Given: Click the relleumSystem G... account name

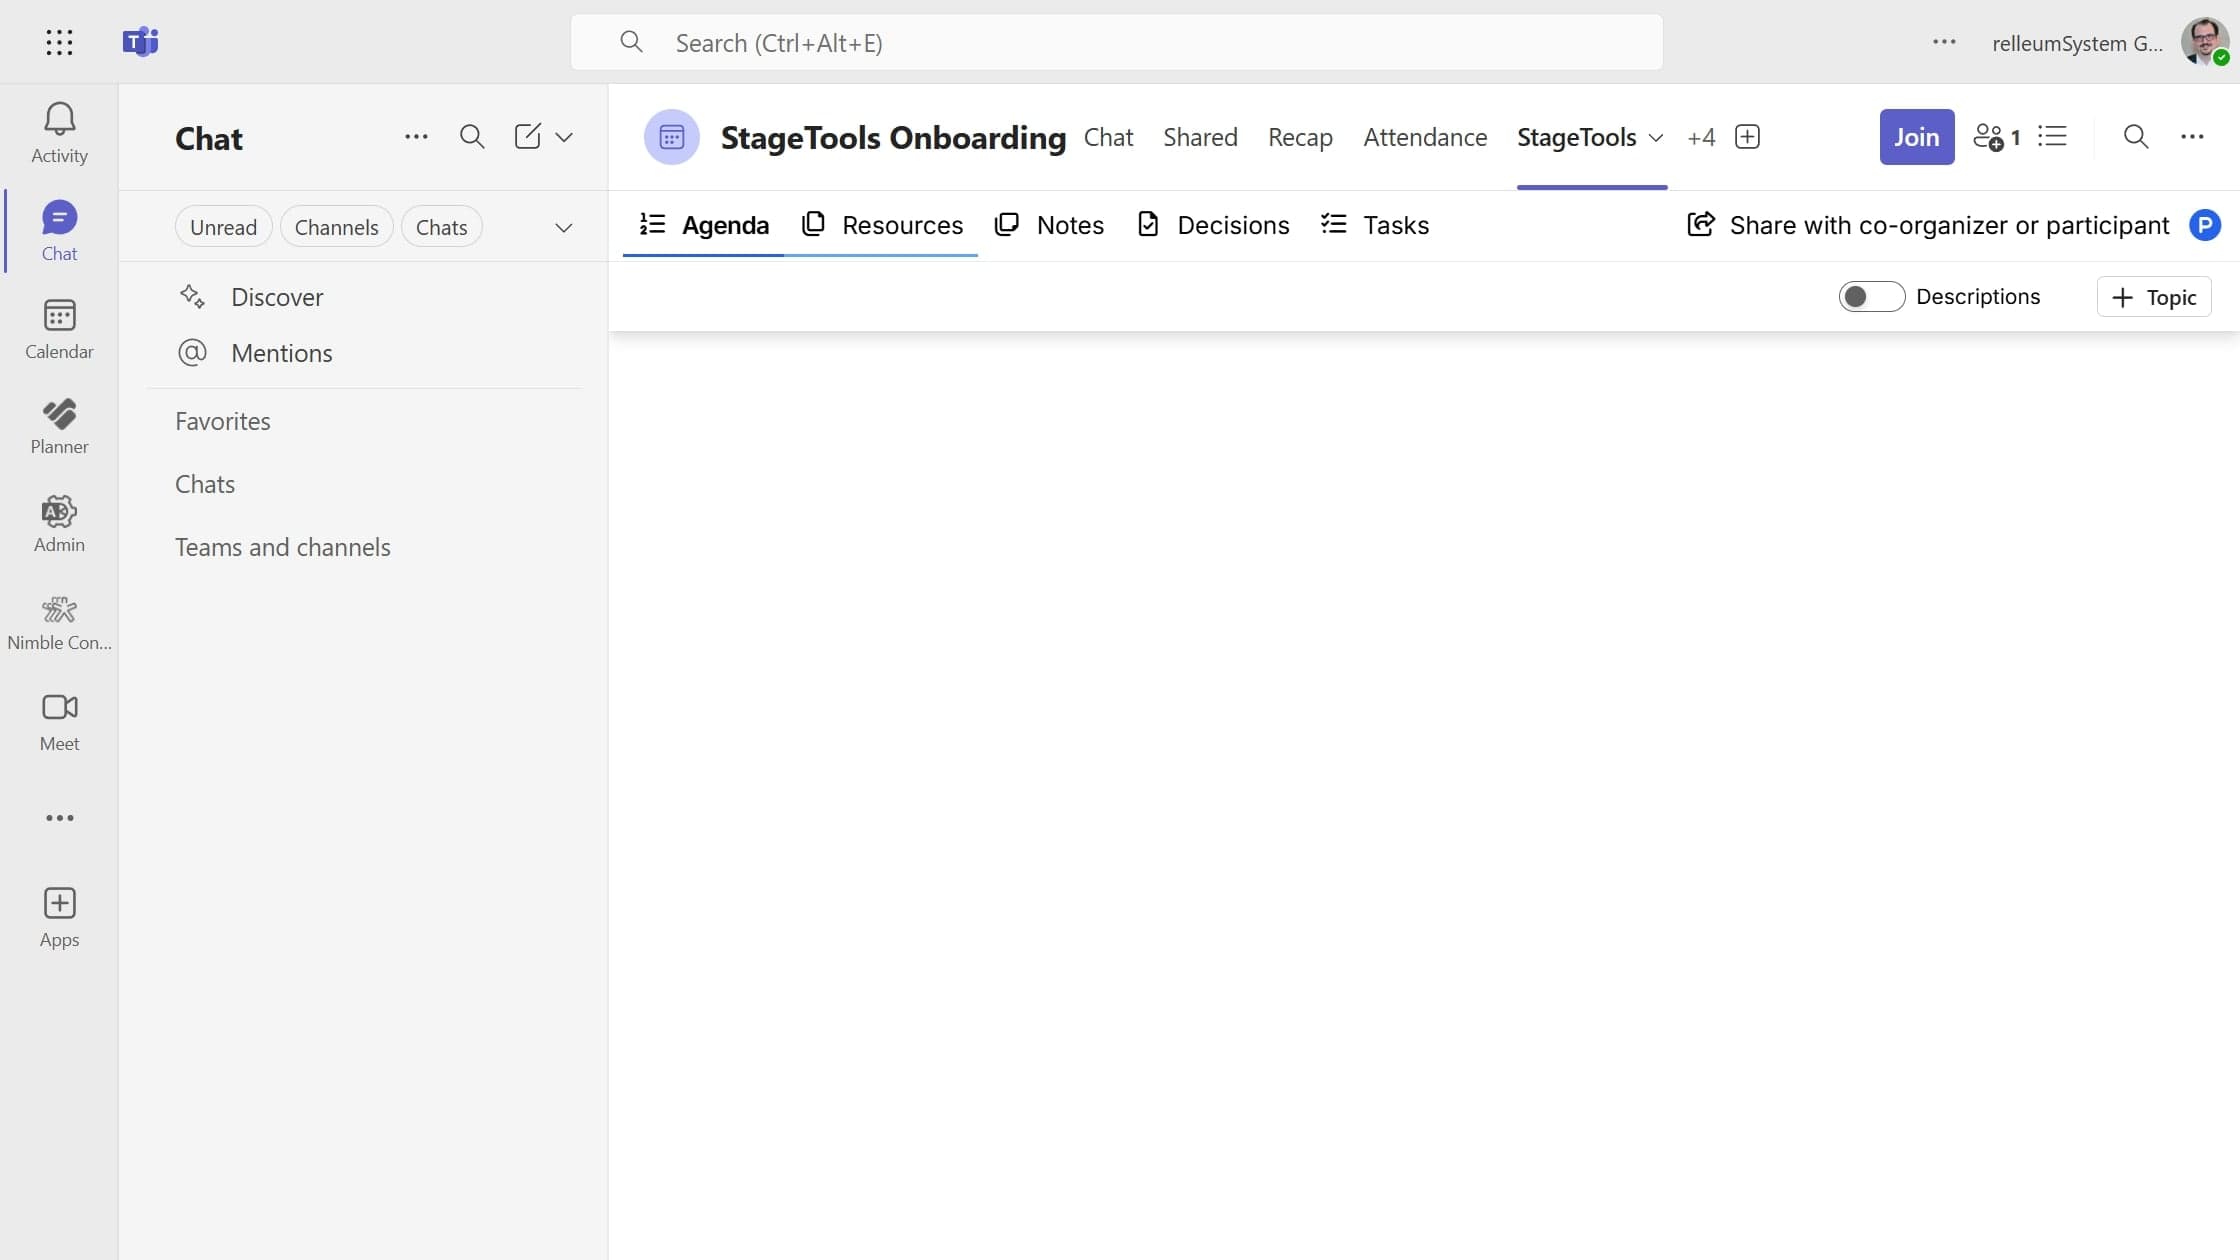Looking at the screenshot, I should (x=2077, y=43).
